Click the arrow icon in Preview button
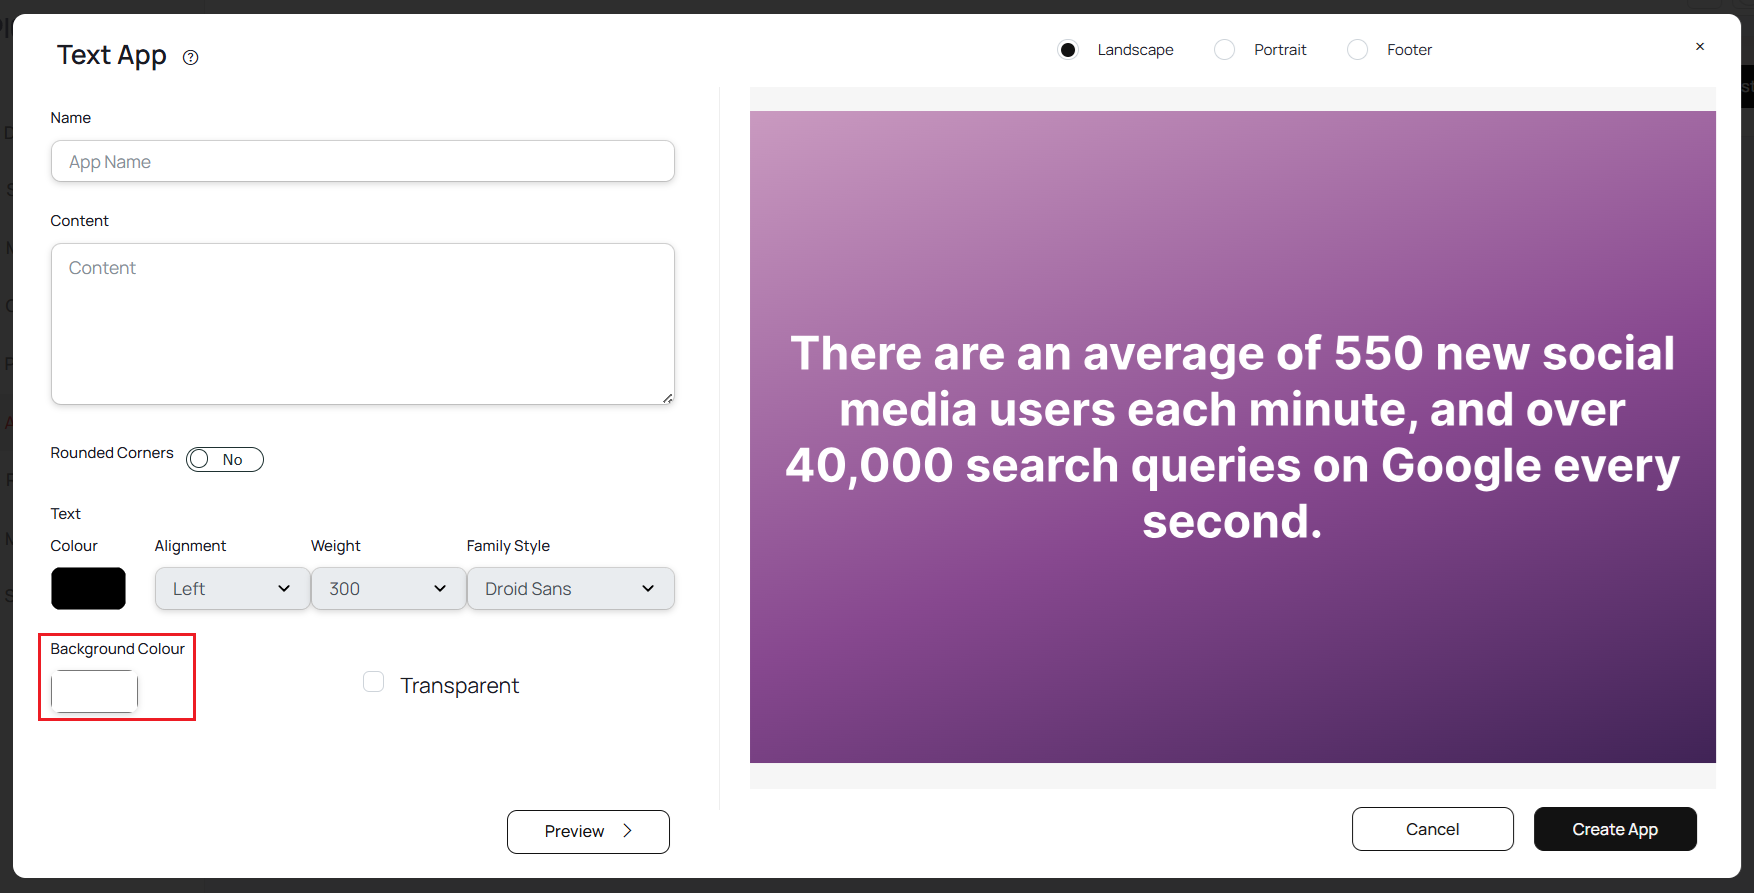Screen dimensions: 1754x893 (628, 831)
